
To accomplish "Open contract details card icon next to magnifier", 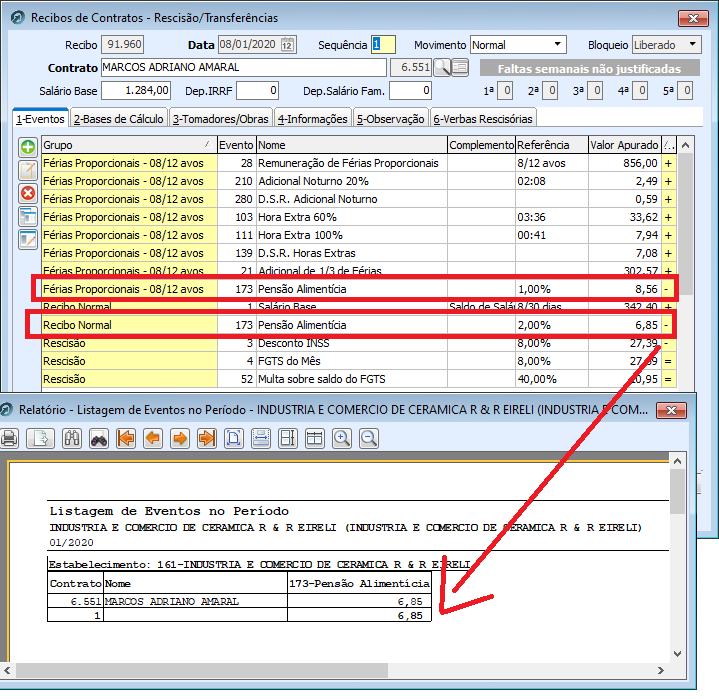I will coord(460,67).
